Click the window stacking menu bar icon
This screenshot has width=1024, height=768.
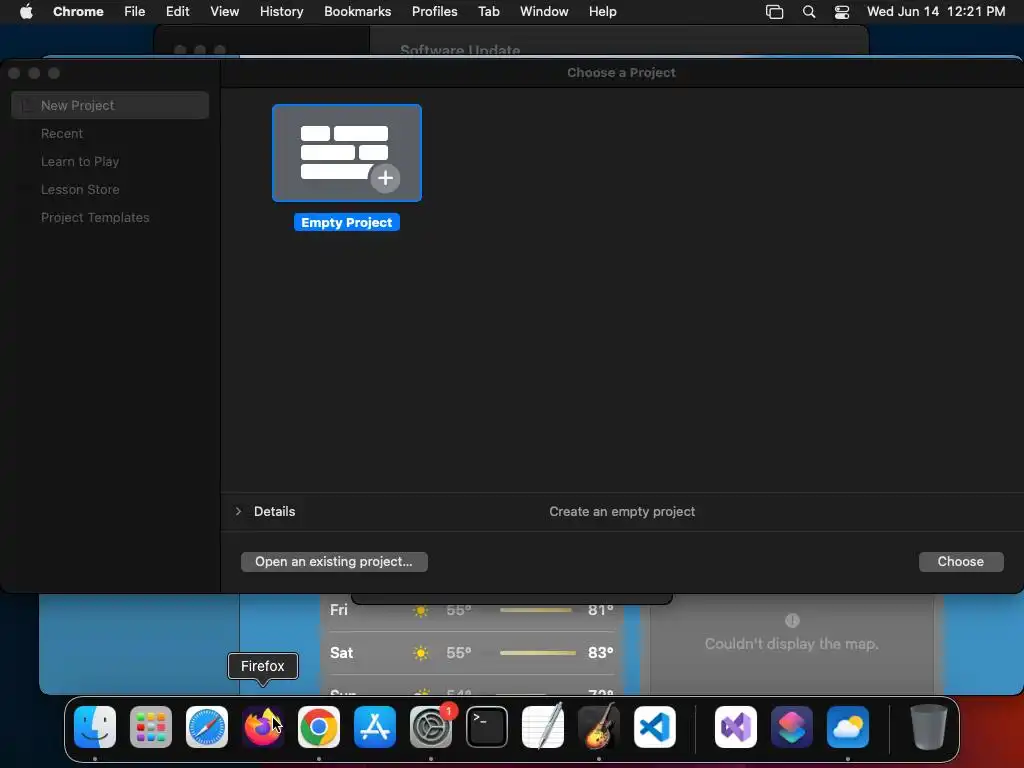[775, 12]
